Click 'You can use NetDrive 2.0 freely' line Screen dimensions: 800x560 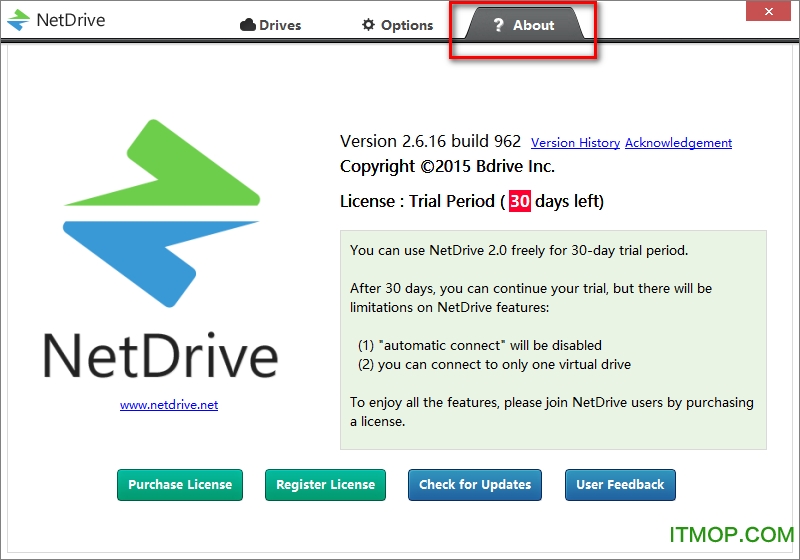519,250
